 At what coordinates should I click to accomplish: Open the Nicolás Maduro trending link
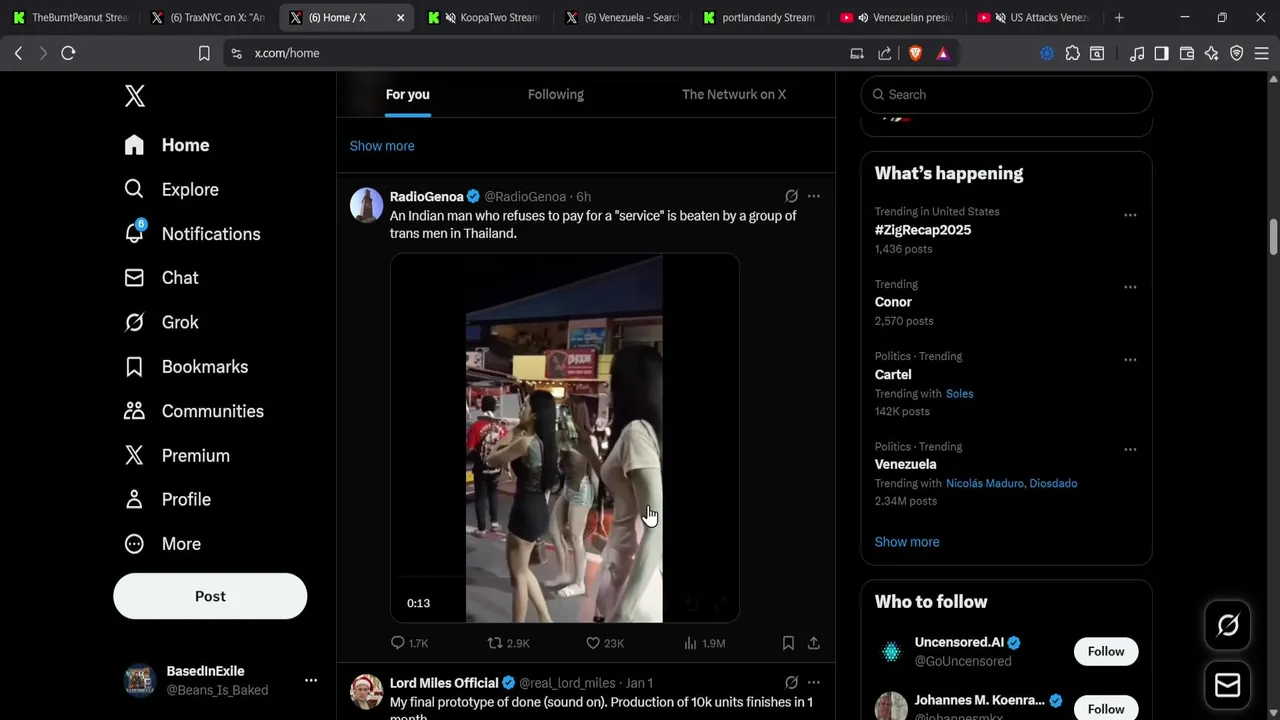(985, 483)
